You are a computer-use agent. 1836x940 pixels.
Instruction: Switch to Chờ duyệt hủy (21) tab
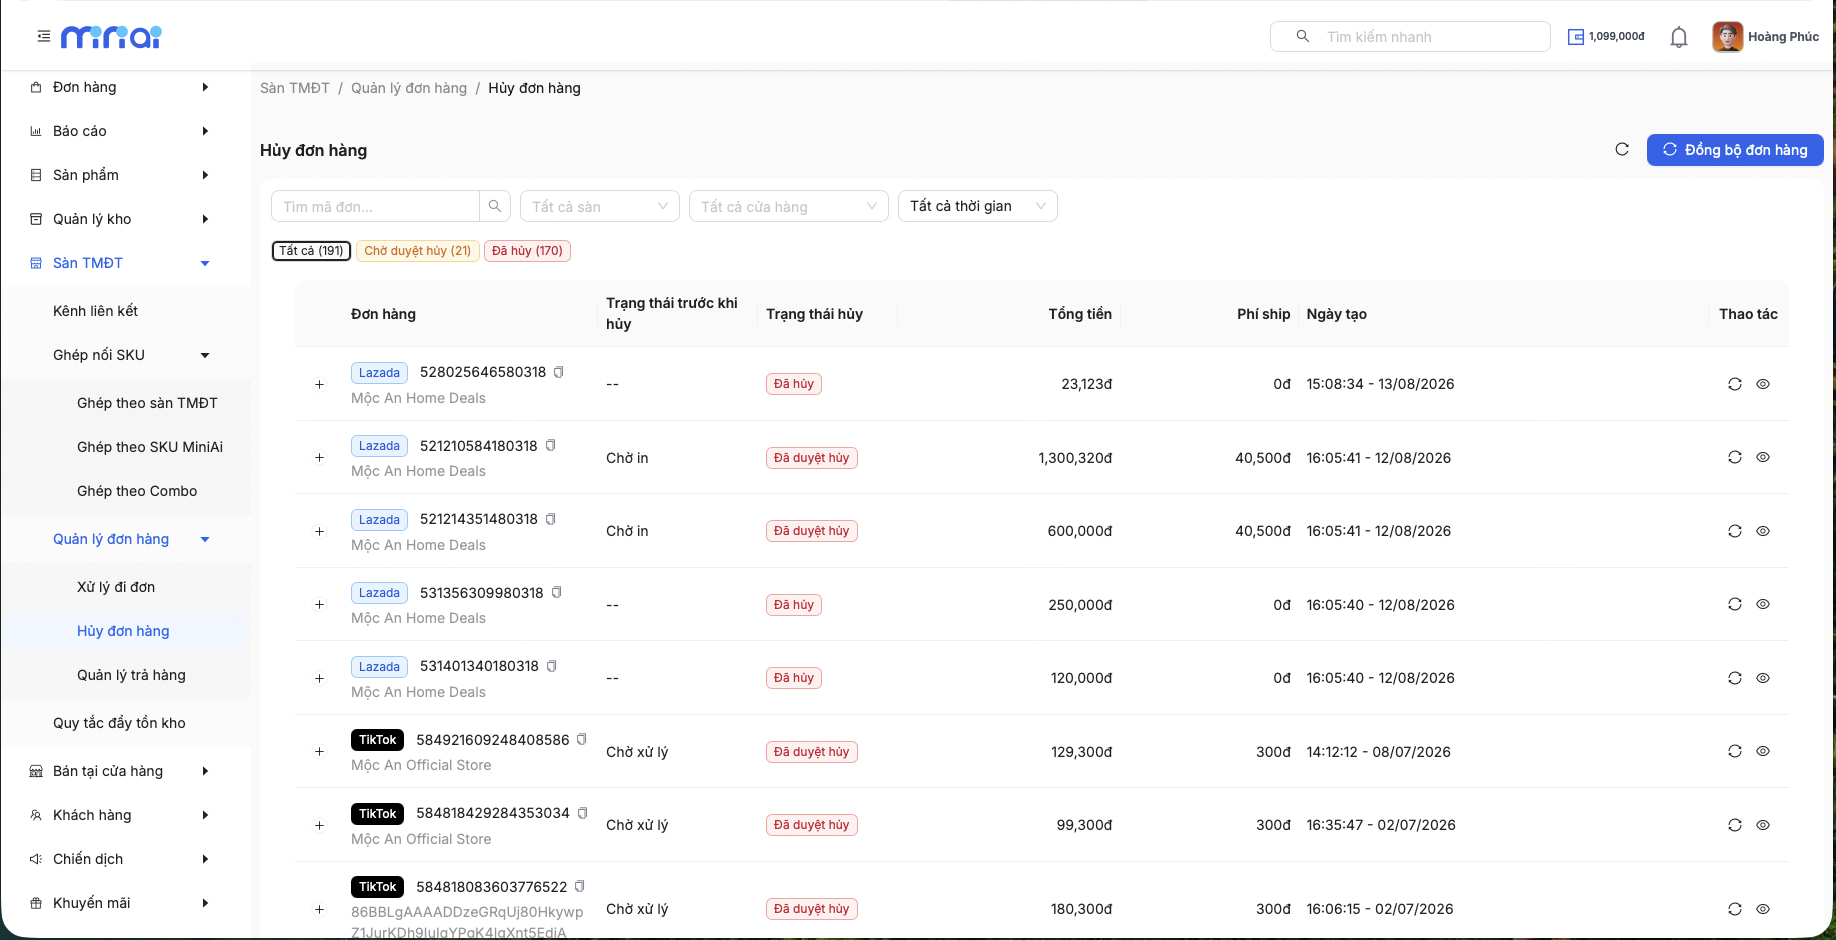[418, 251]
